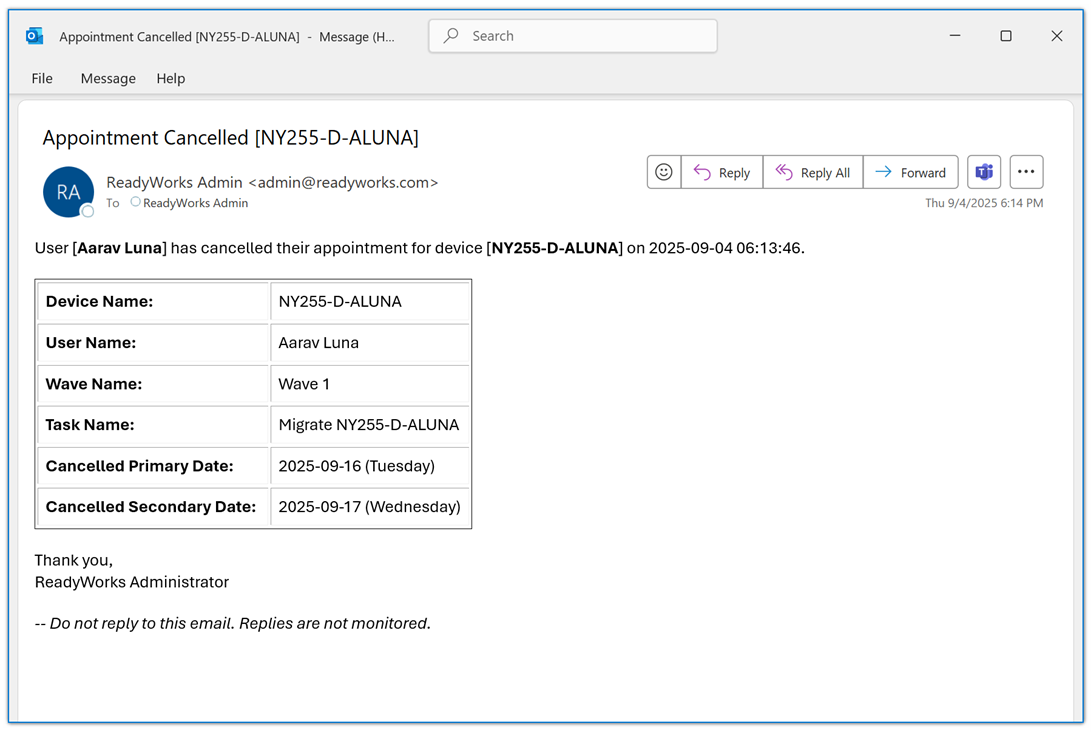The image size is (1091, 732).
Task: Click the NY255-D-ALUNA Device Name cell
Action: pos(340,301)
